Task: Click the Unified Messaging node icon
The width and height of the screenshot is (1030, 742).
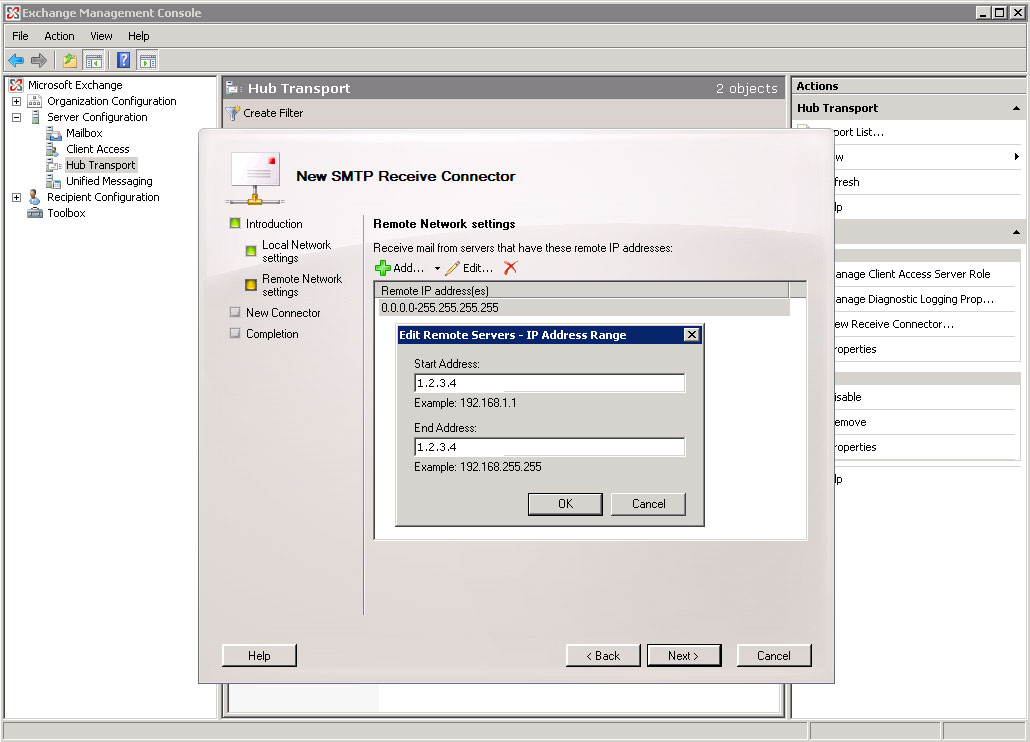Action: click(54, 181)
